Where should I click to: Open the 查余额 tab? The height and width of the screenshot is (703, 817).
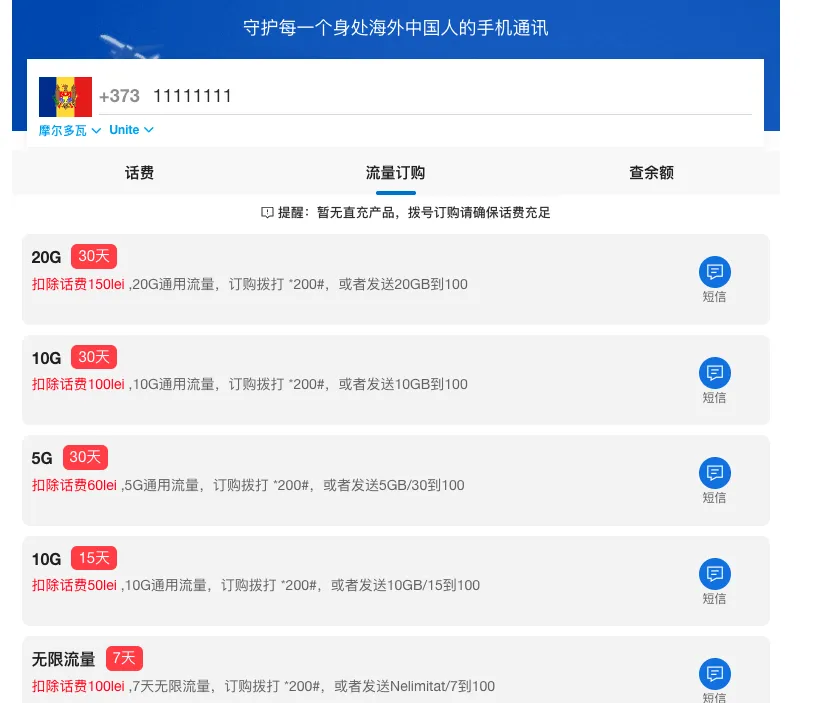click(x=651, y=172)
